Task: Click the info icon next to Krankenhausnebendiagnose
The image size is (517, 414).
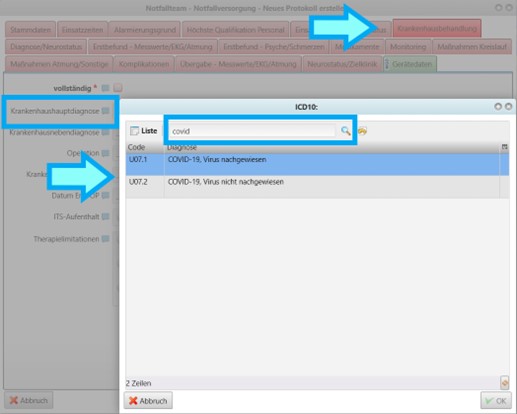Action: tap(105, 132)
